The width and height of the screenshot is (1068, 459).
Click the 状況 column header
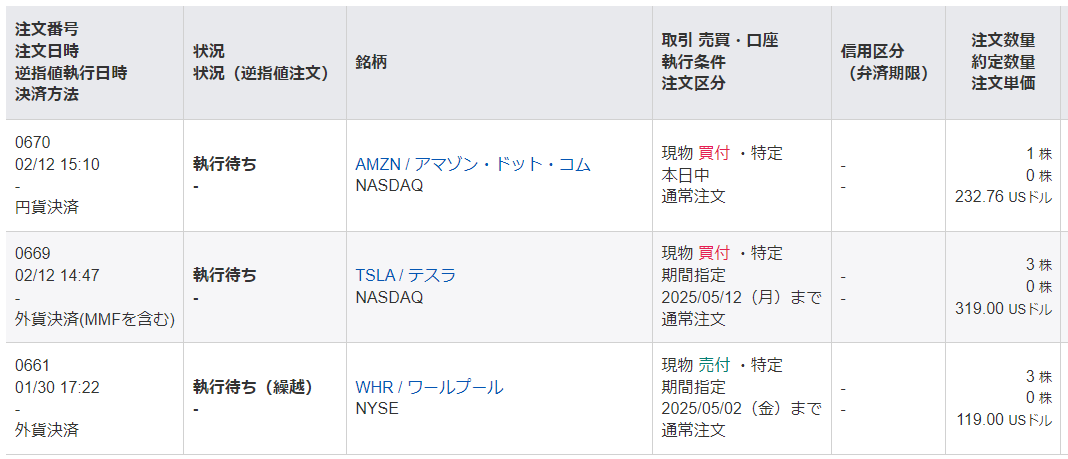pos(209,51)
